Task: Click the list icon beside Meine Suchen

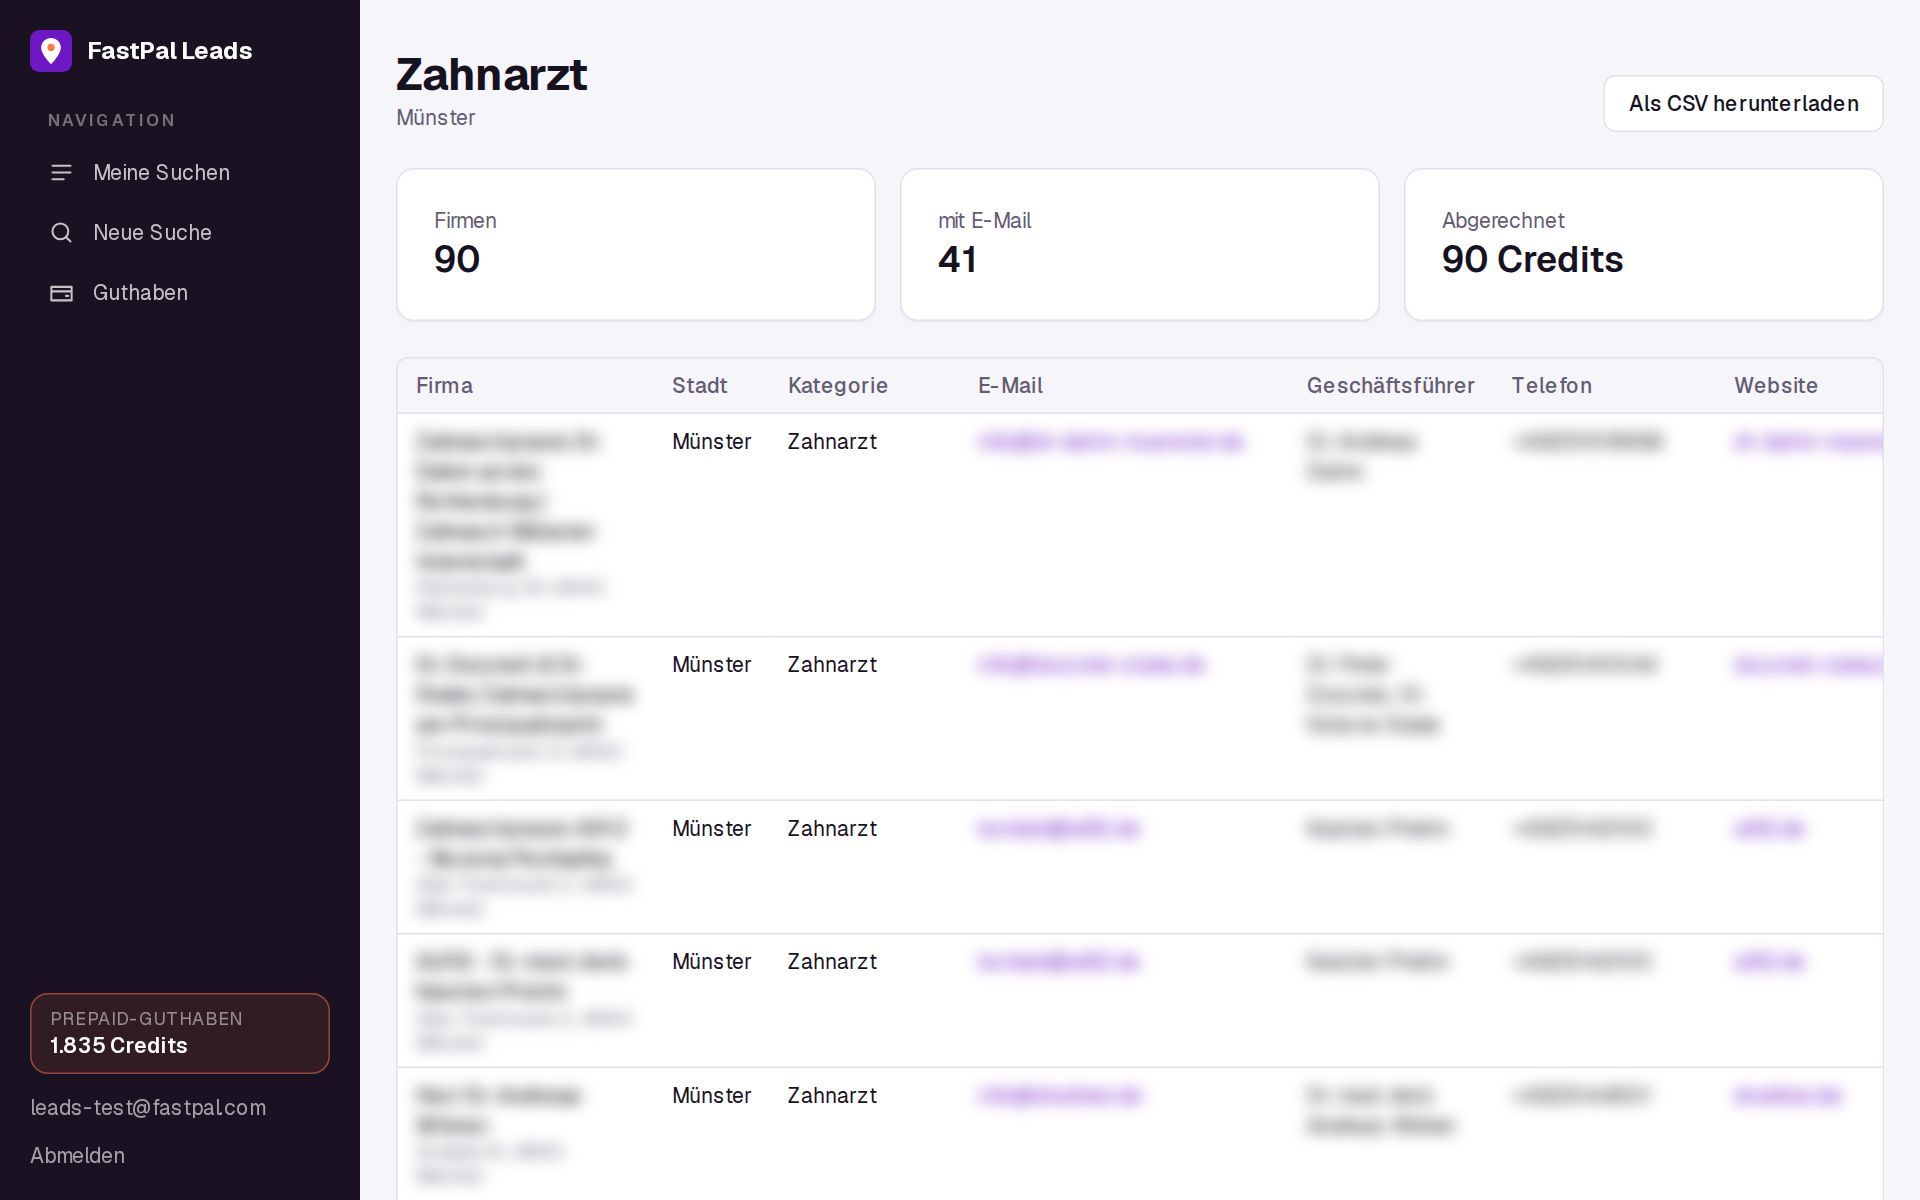Action: pyautogui.click(x=61, y=173)
